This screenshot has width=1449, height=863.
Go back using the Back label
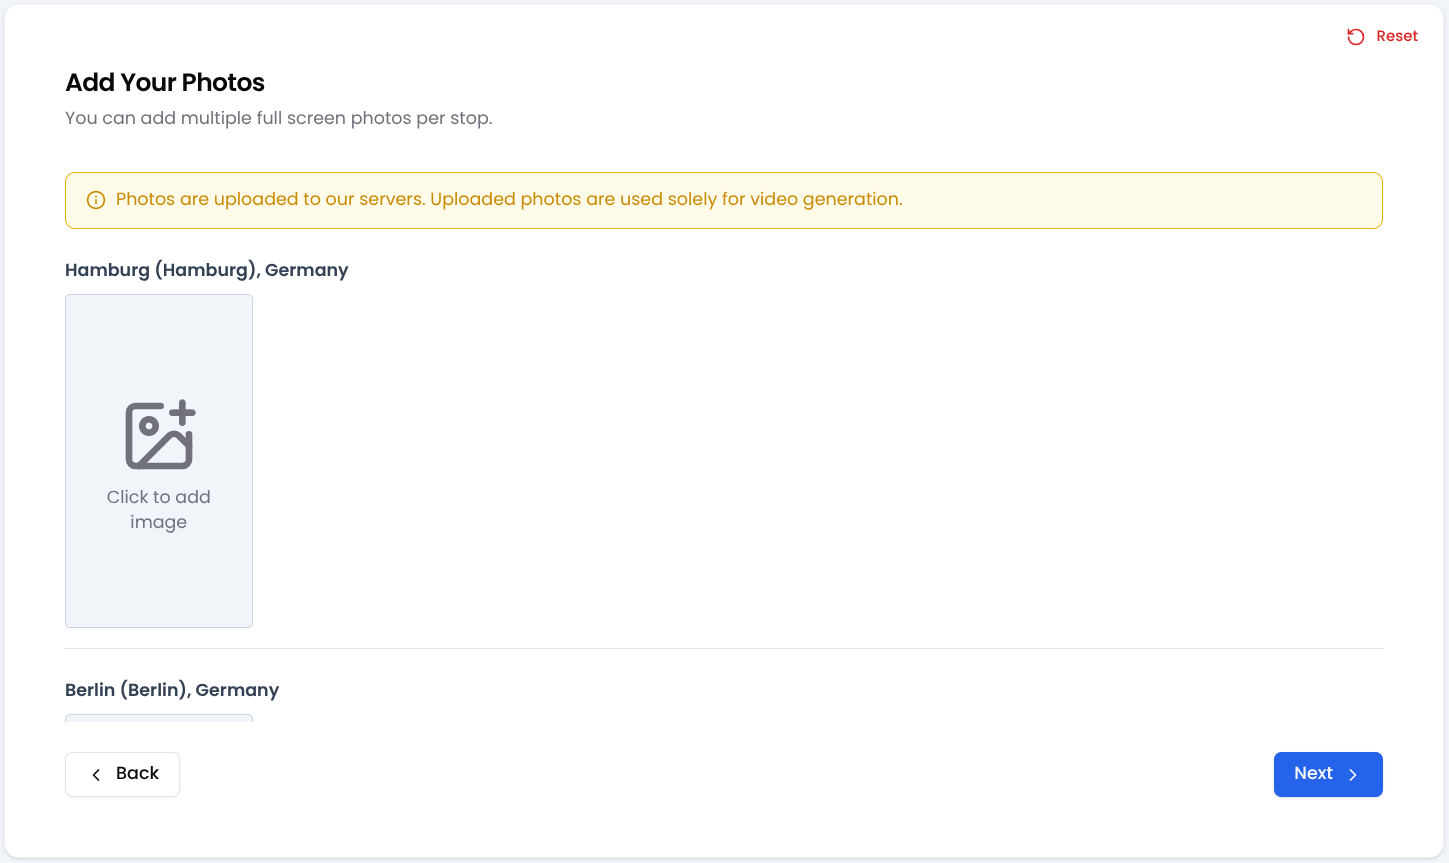[x=137, y=773]
